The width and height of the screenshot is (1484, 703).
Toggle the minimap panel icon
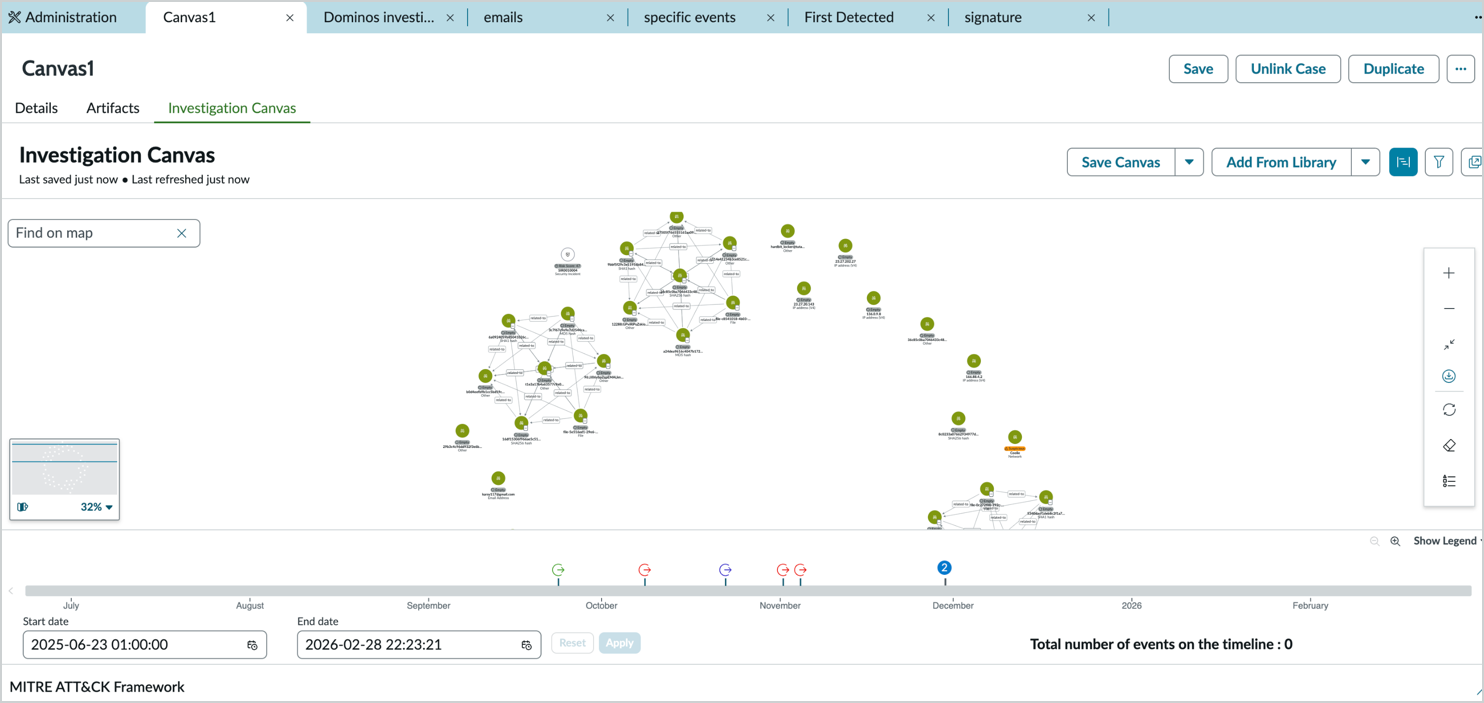coord(22,507)
